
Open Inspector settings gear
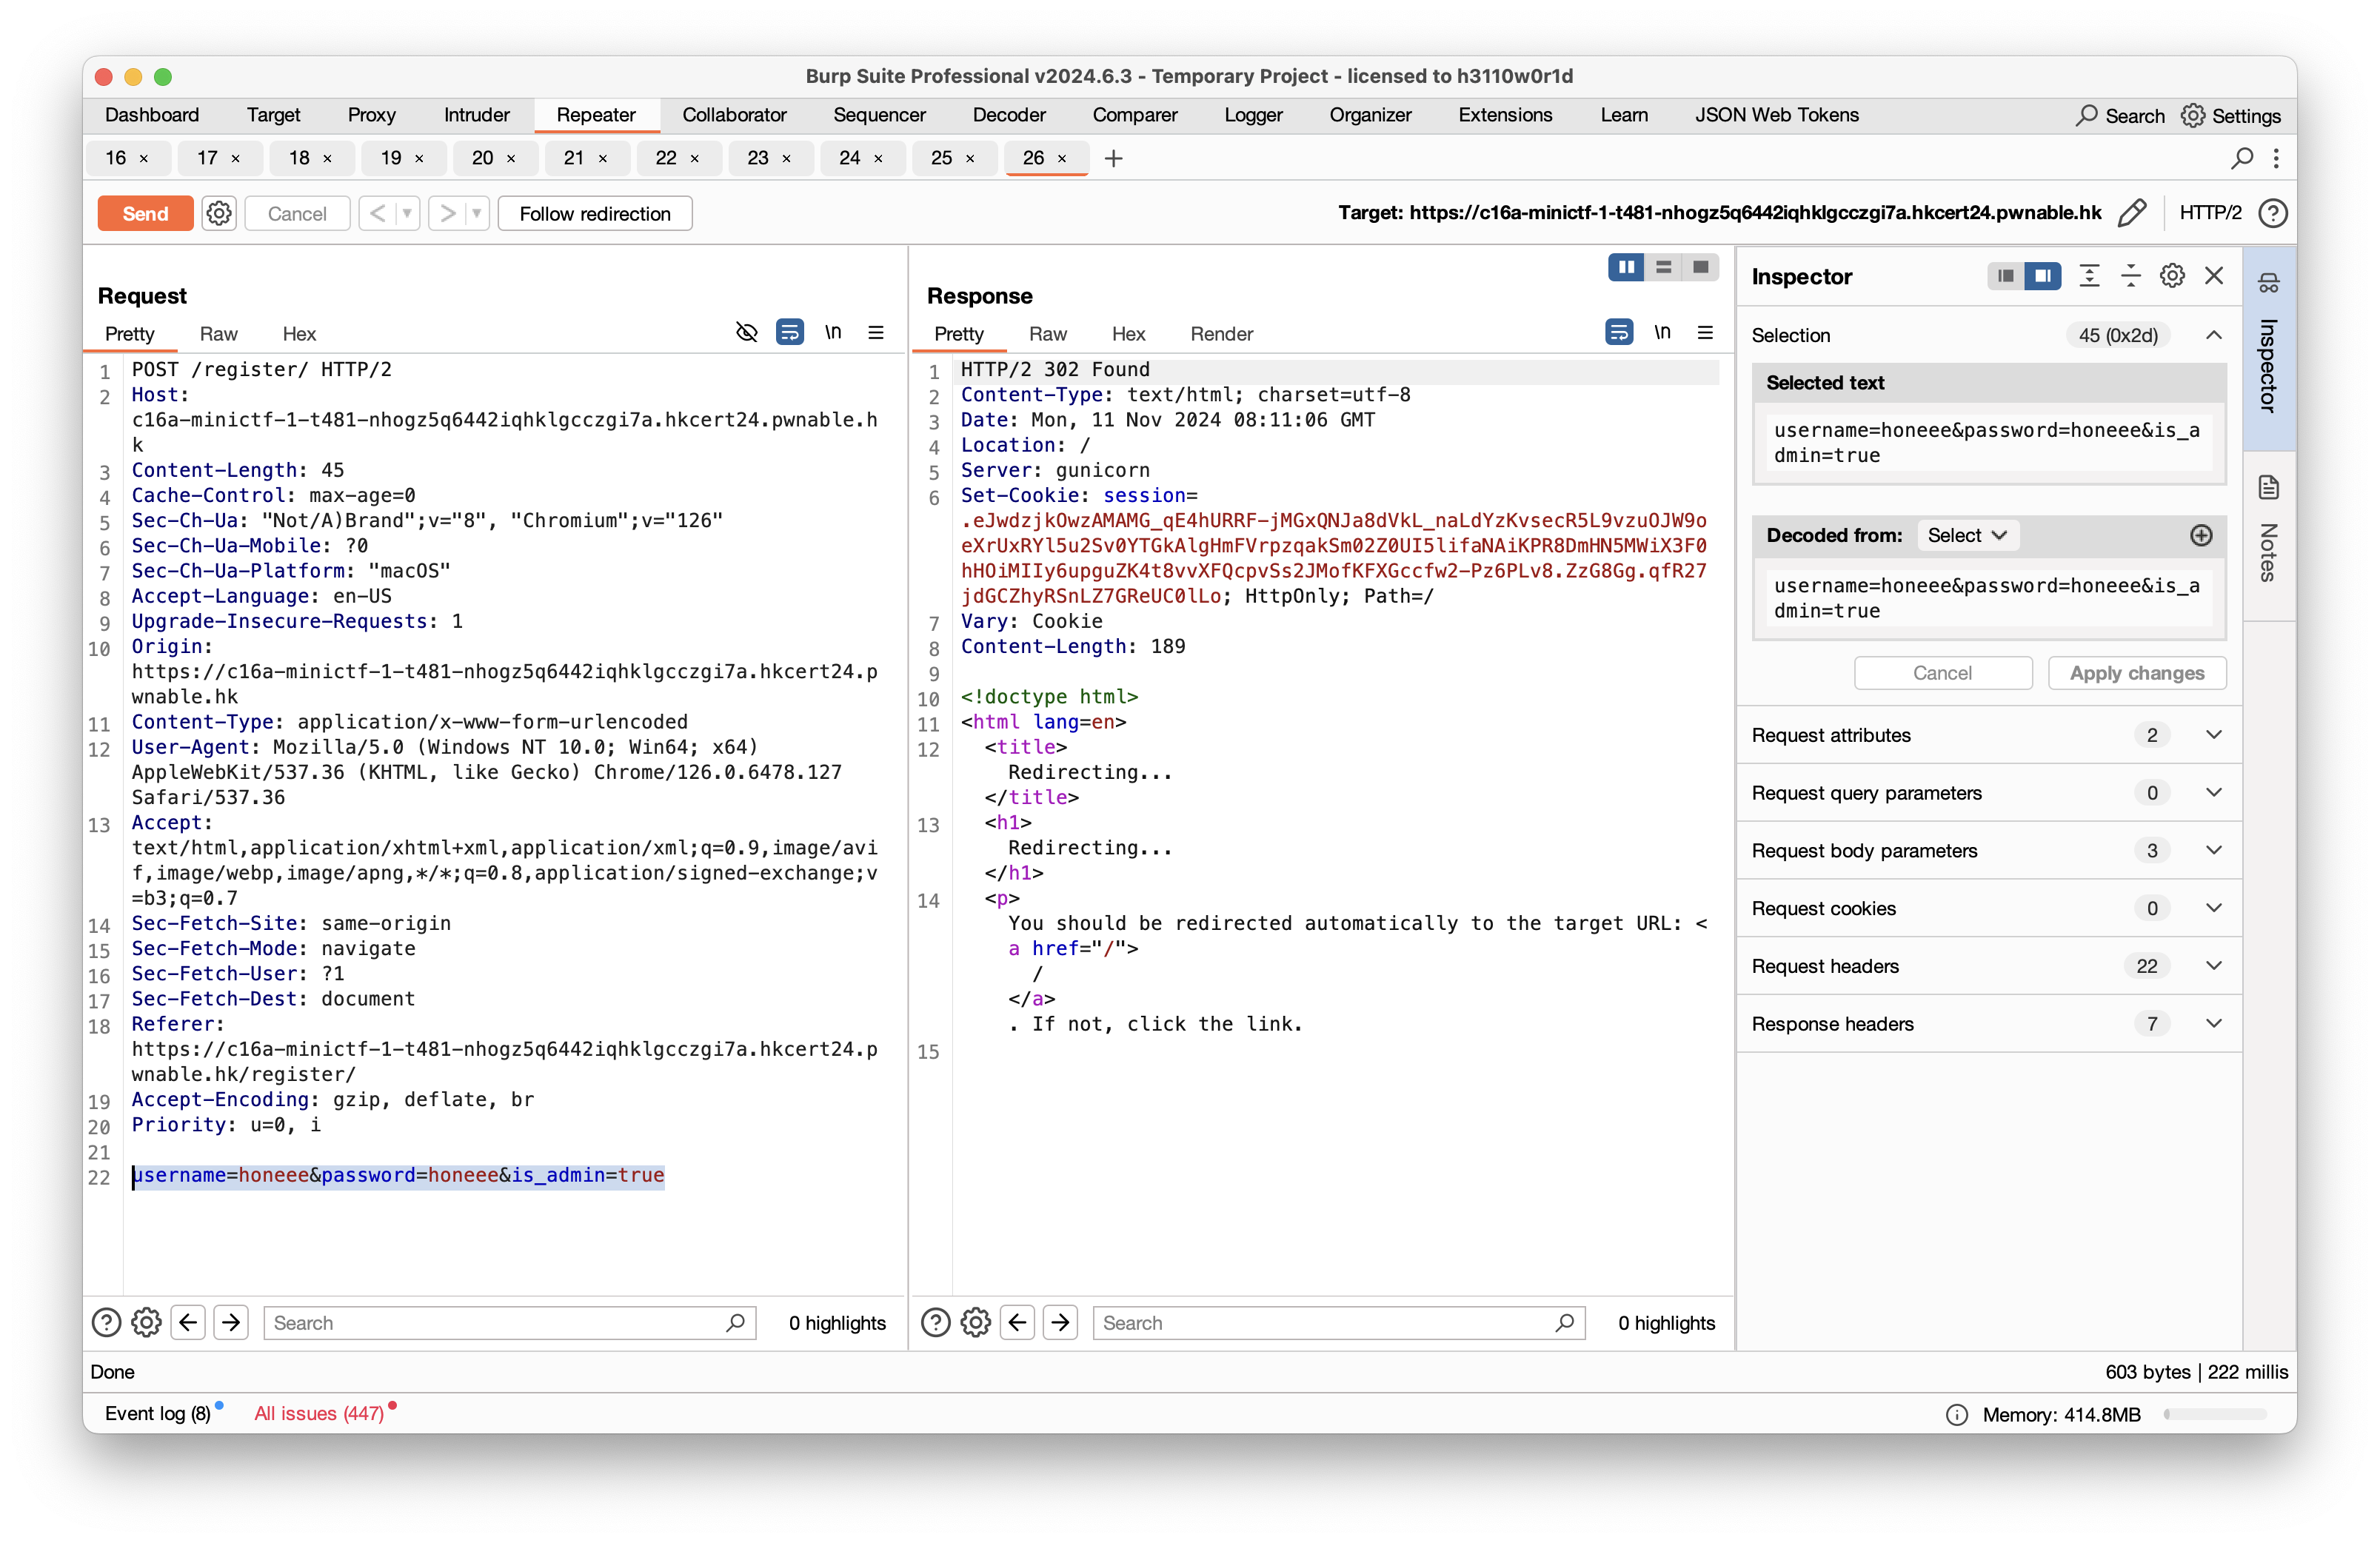click(x=2171, y=276)
